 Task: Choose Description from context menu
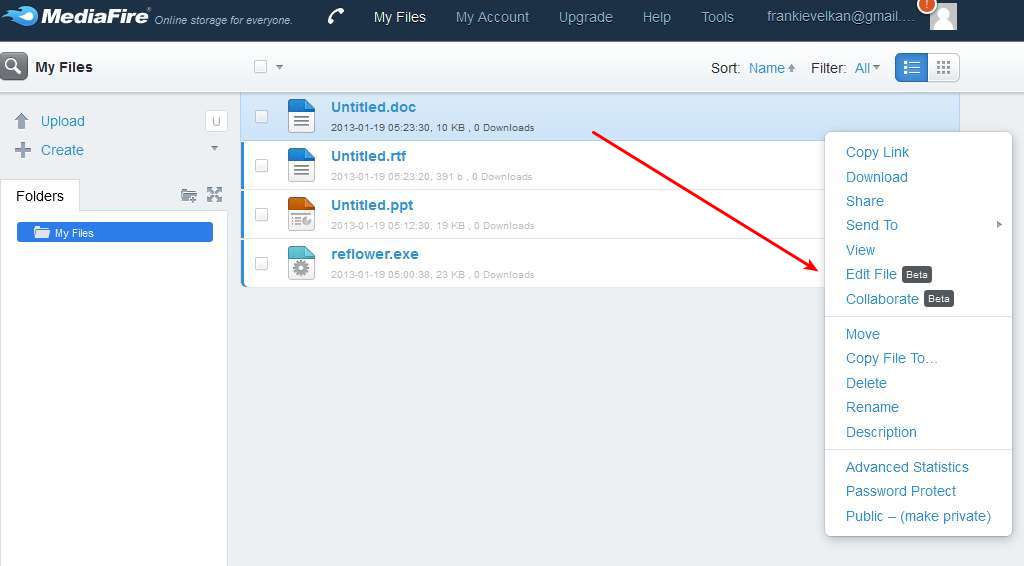tap(881, 432)
